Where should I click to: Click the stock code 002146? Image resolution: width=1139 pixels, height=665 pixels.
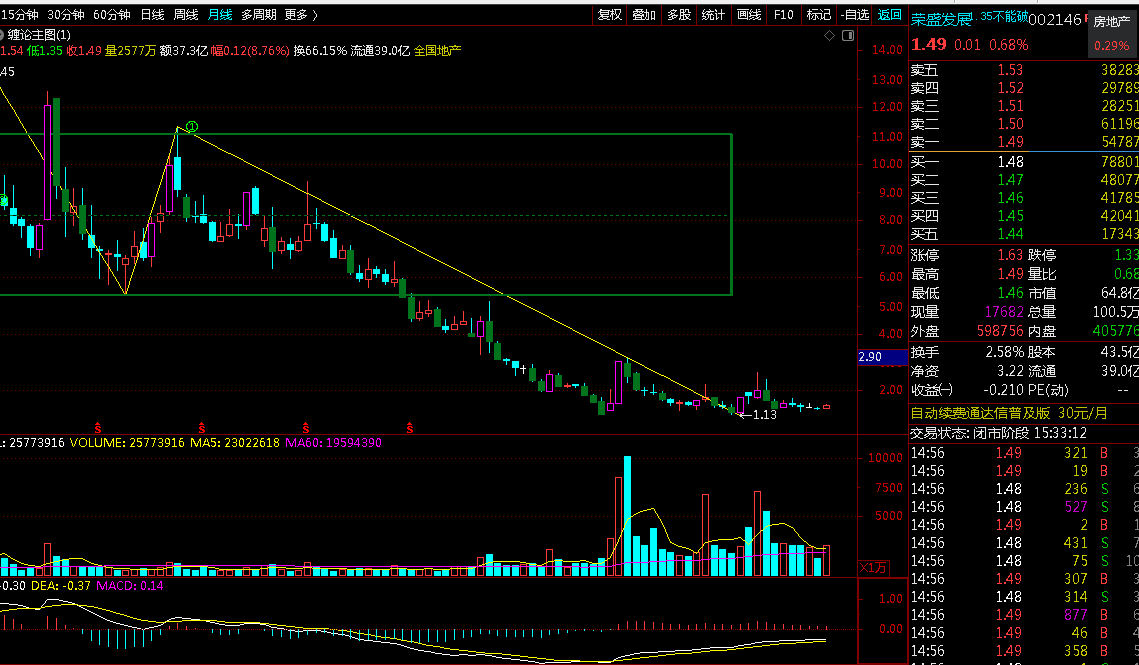pos(1055,20)
